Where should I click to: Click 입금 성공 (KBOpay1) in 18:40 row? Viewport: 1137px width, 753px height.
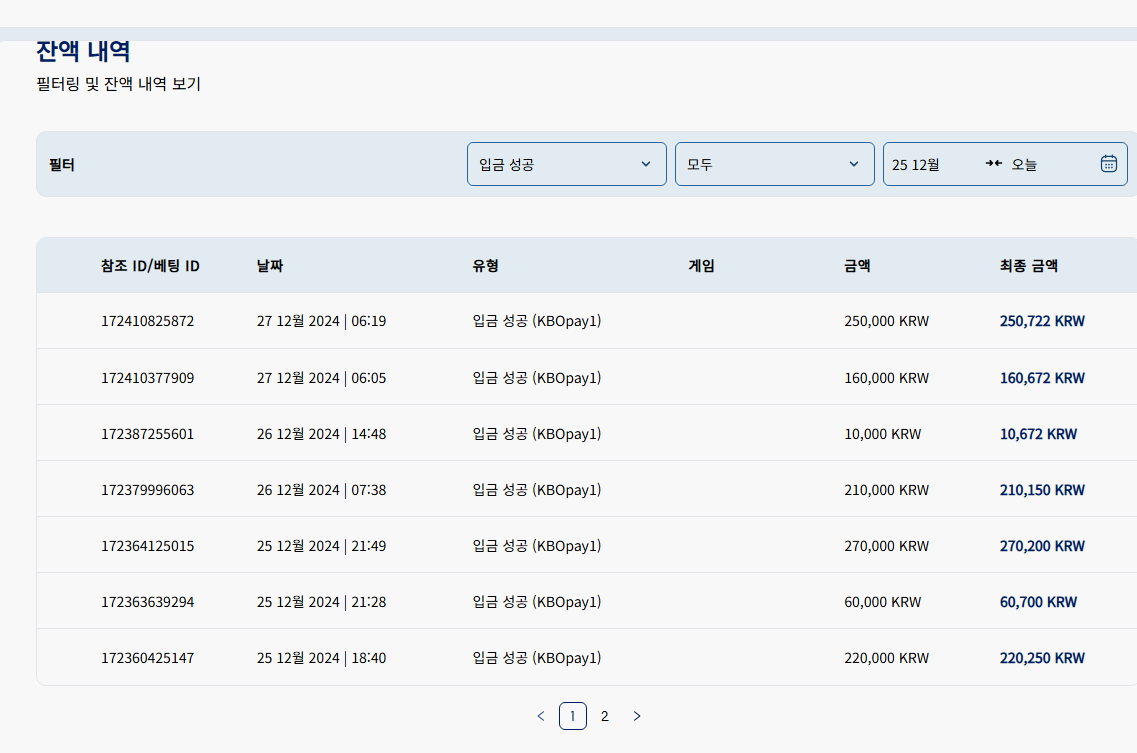pyautogui.click(x=537, y=658)
